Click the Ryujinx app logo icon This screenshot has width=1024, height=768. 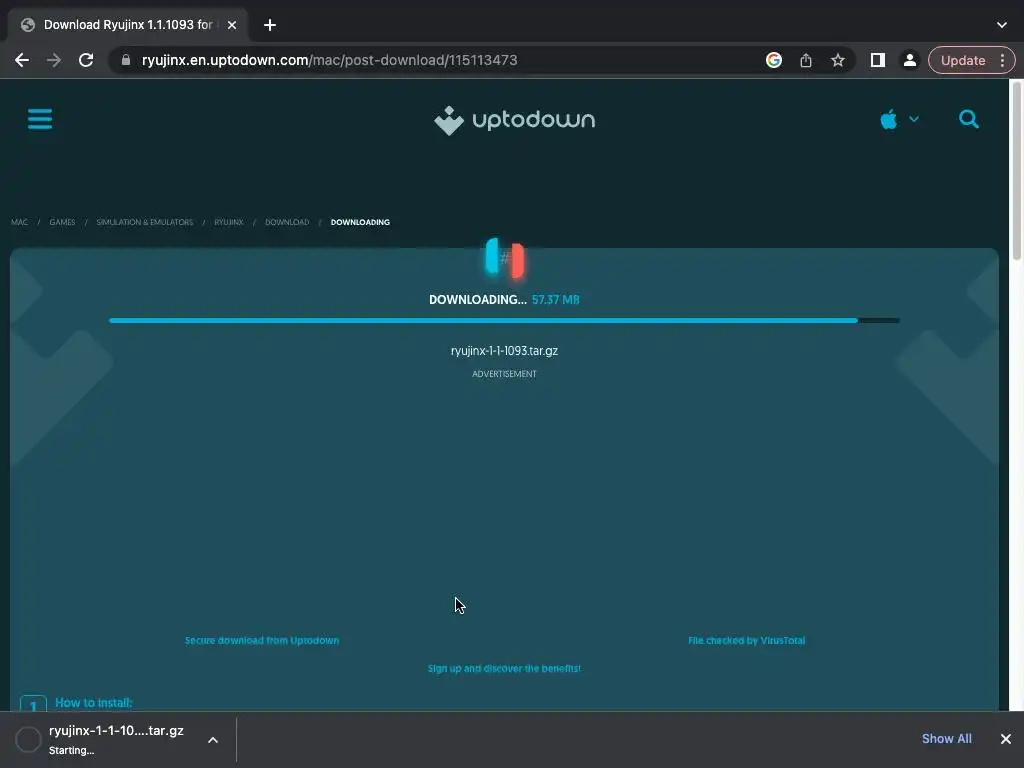[x=504, y=258]
